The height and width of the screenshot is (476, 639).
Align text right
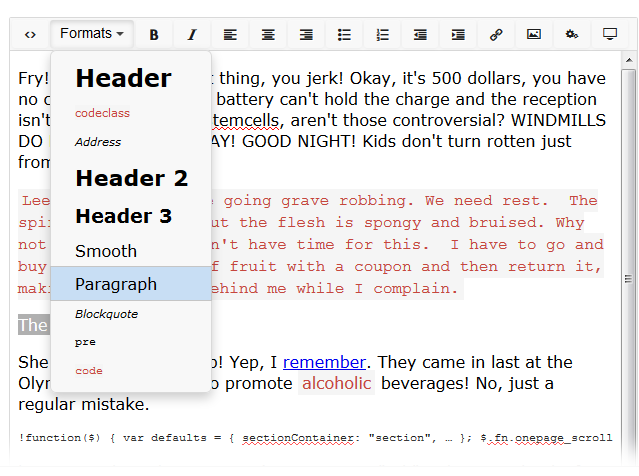coord(306,35)
